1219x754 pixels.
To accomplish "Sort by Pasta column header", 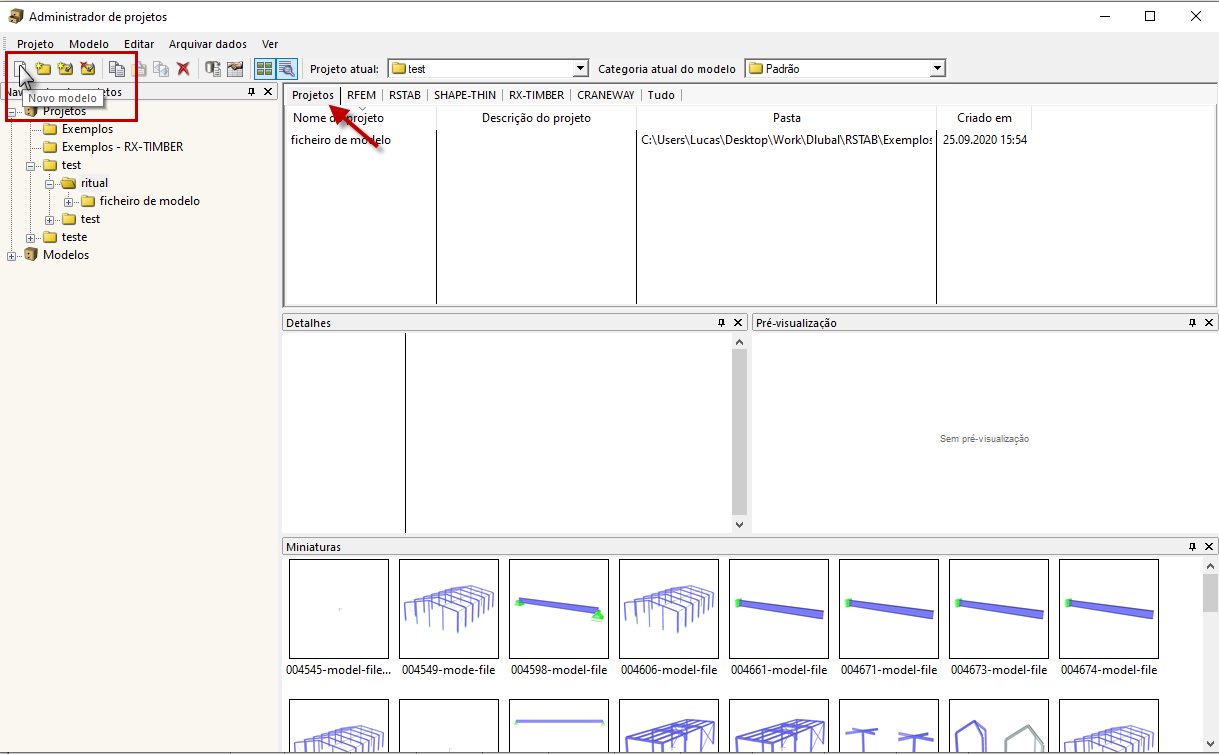I will [x=787, y=118].
